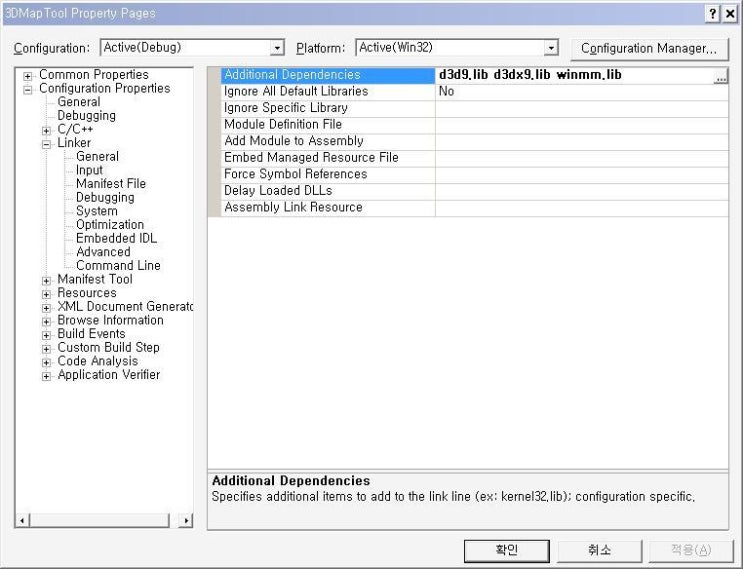Expand the C/C++ tree node
The width and height of the screenshot is (743, 569).
pos(46,130)
